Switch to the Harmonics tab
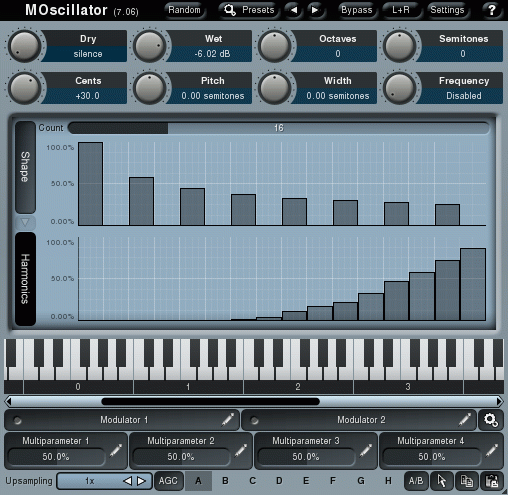This screenshot has height=495, width=508. [25, 279]
